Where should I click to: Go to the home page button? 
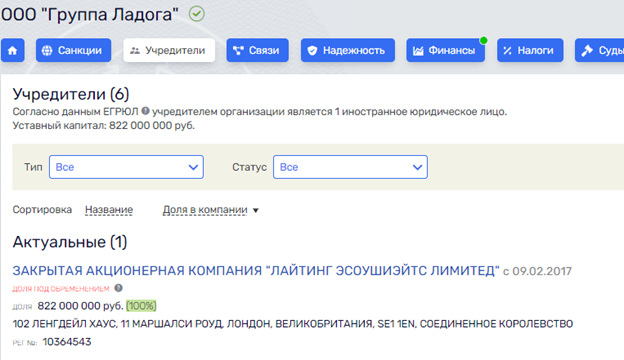tap(13, 50)
